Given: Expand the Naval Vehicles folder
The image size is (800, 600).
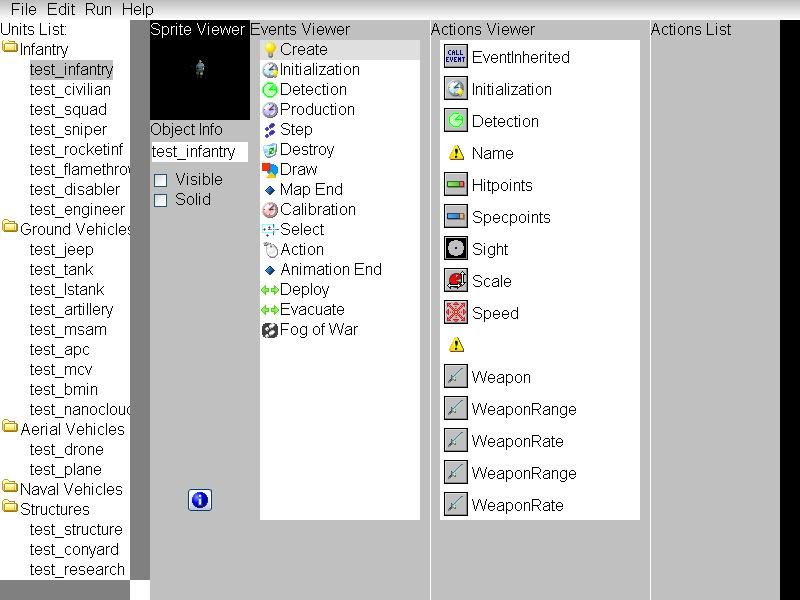Looking at the screenshot, I should (10, 489).
